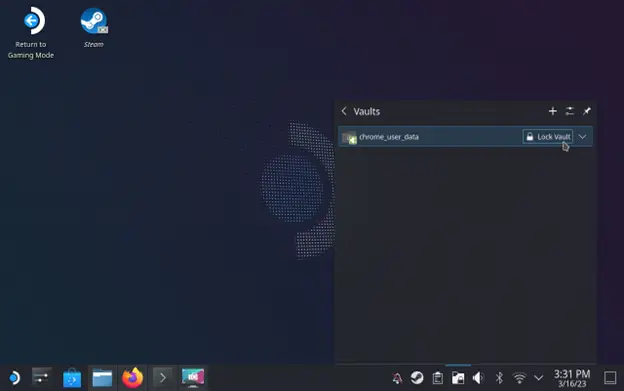Click the Lock Vault button
Image resolution: width=624 pixels, height=391 pixels.
click(x=548, y=137)
